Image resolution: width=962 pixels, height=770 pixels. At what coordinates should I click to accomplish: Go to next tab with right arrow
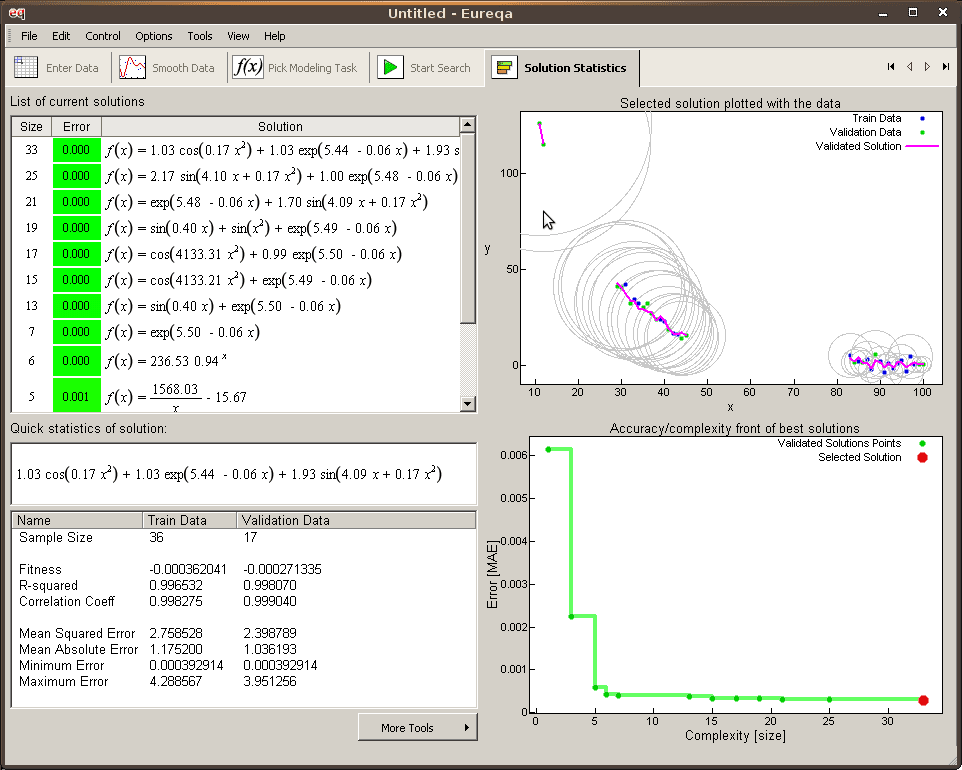click(928, 67)
